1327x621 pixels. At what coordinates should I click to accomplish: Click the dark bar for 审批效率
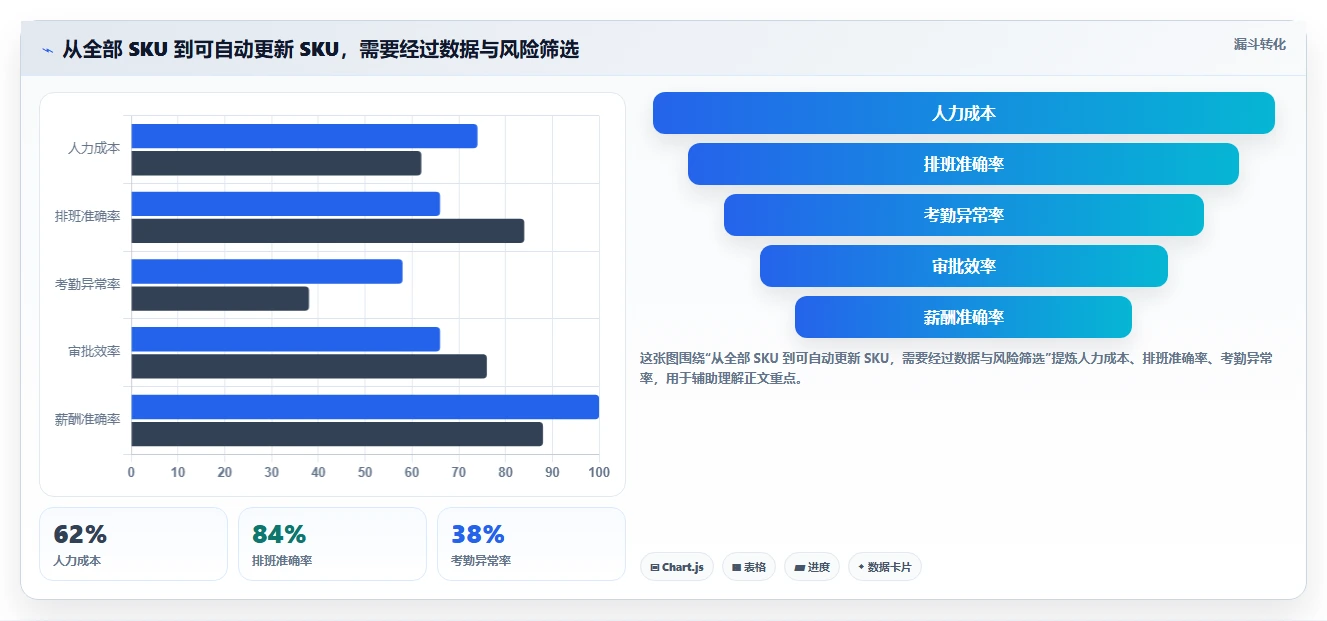tap(309, 366)
